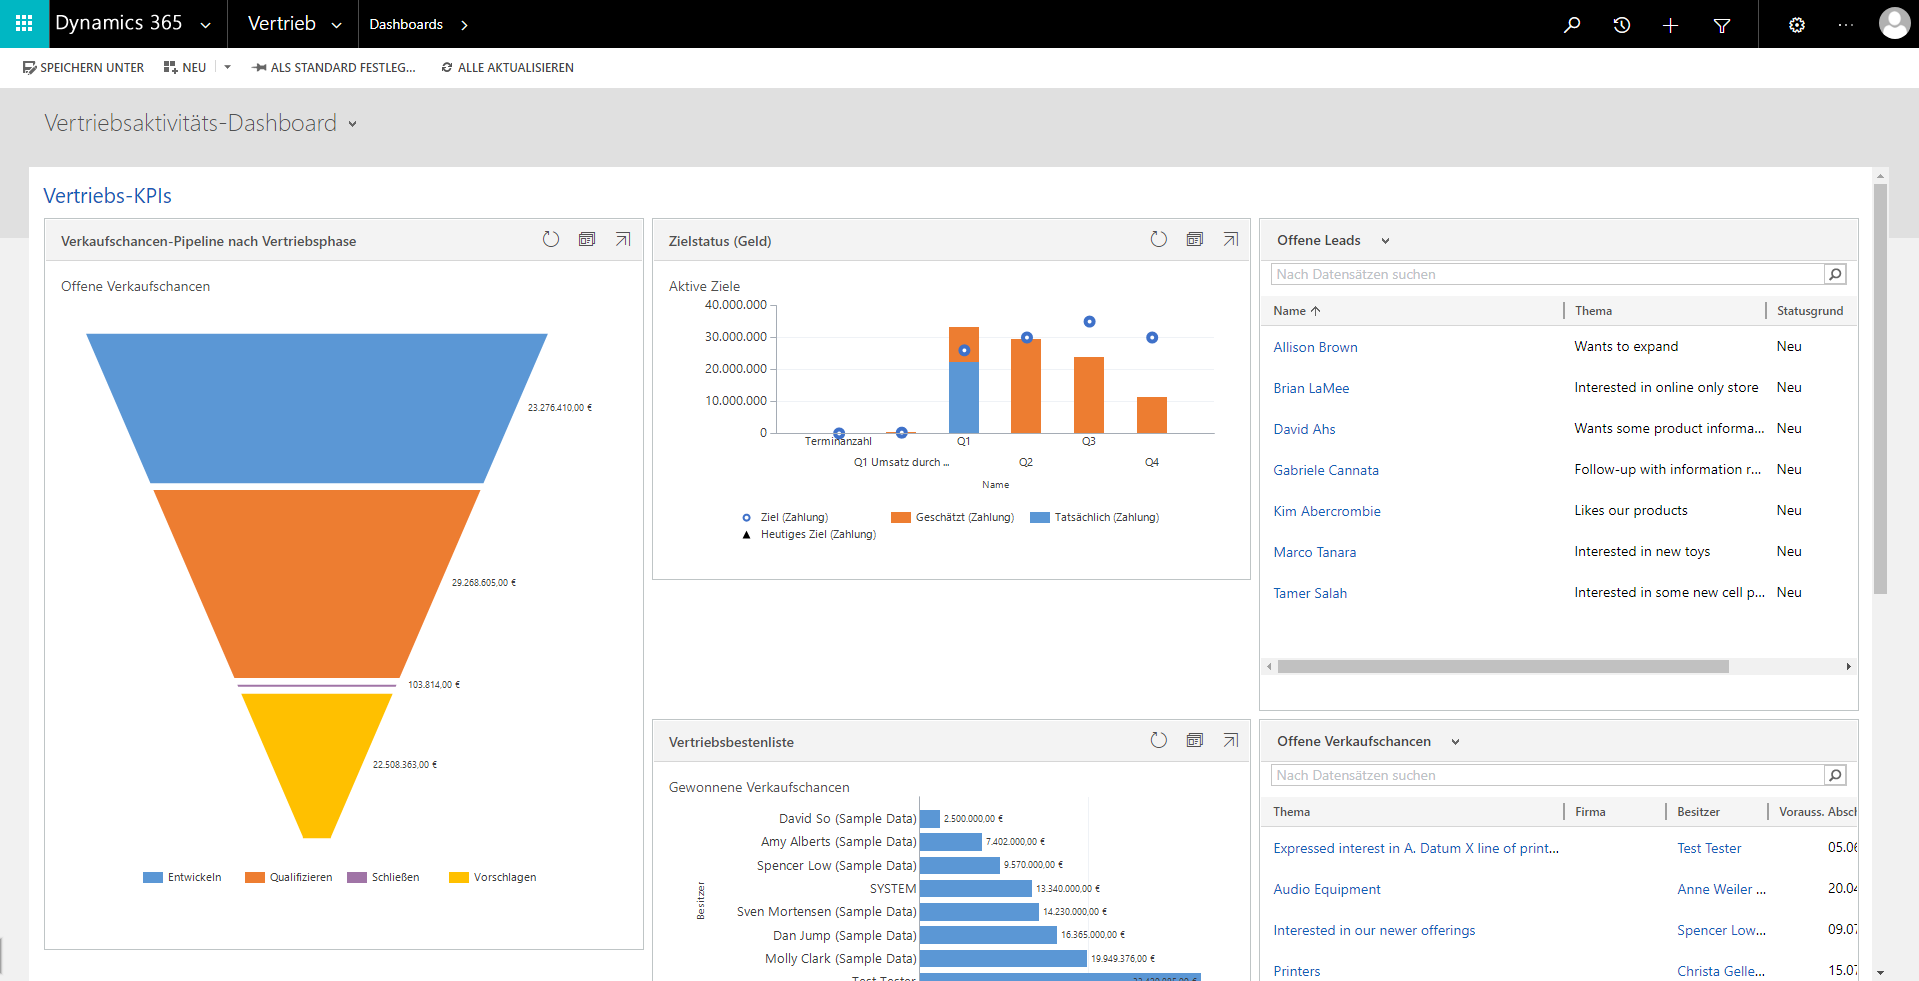Viewport: 1919px width, 981px height.
Task: Expand the Vertriebsaktivitäts-Dashboard selector chevron
Action: click(x=352, y=124)
